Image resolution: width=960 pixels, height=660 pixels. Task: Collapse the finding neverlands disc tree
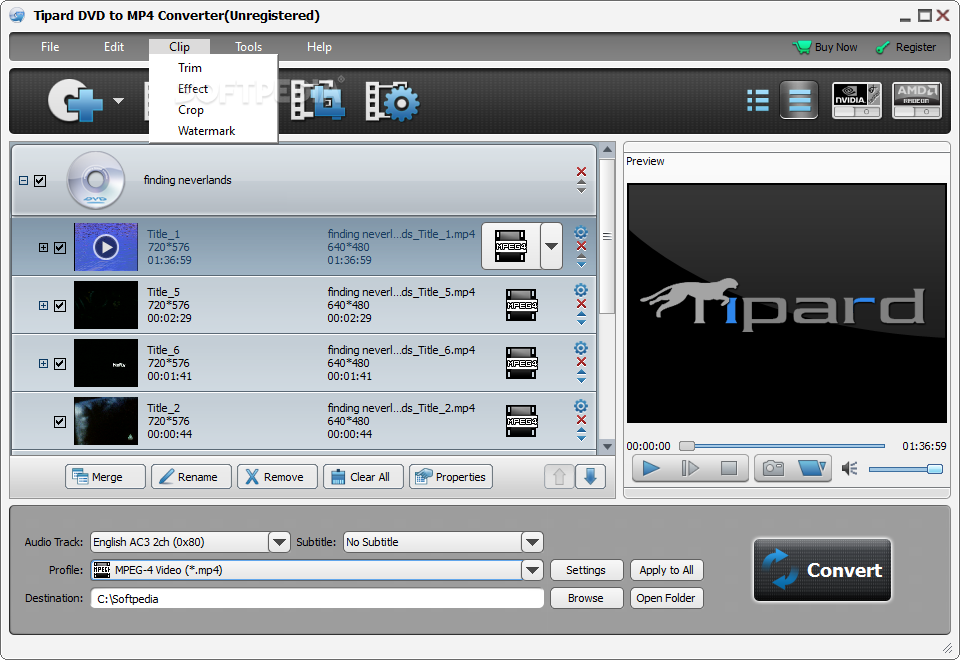(23, 181)
